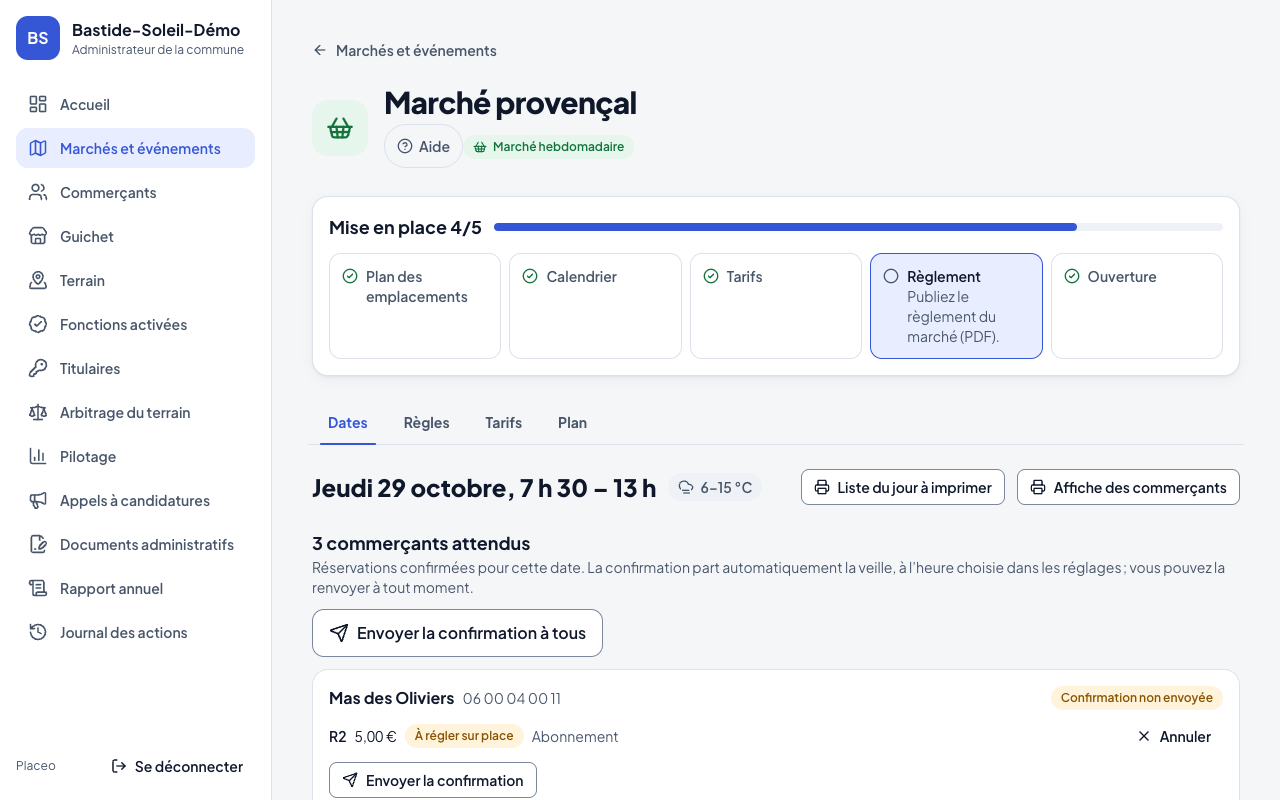
Task: Open the Ouverture step card
Action: click(x=1137, y=306)
